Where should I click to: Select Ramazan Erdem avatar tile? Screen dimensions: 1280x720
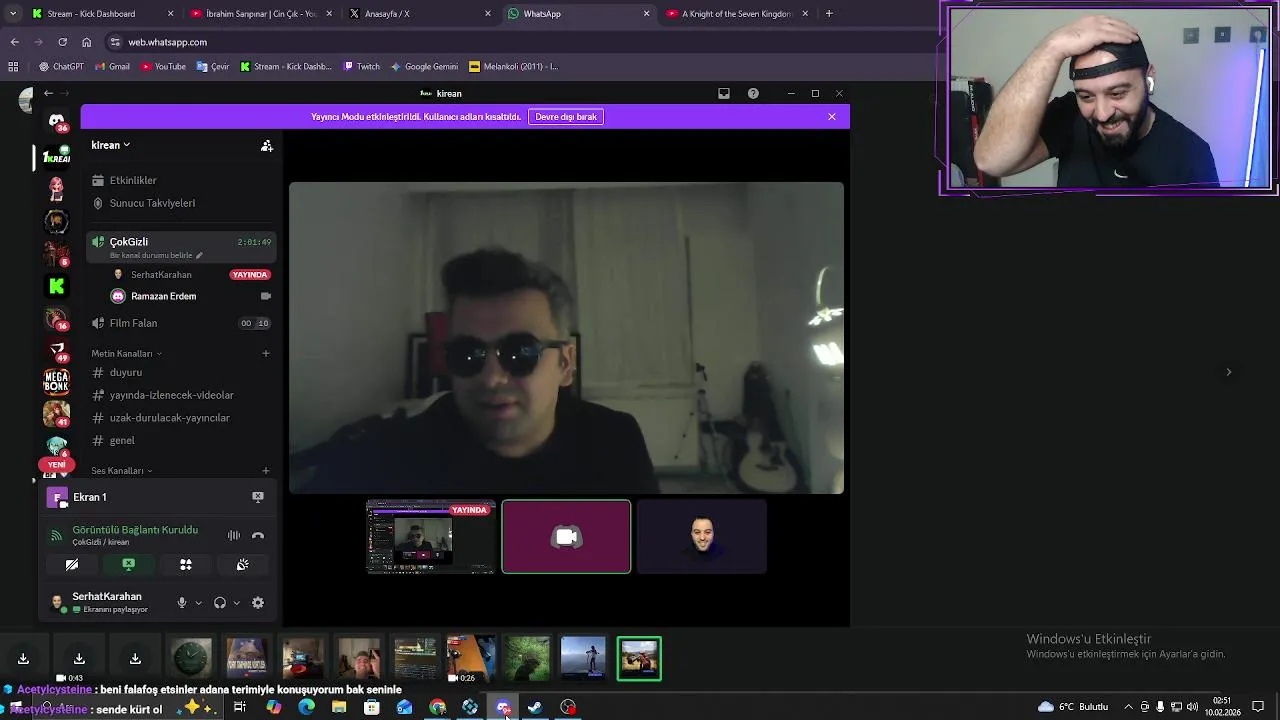click(702, 537)
